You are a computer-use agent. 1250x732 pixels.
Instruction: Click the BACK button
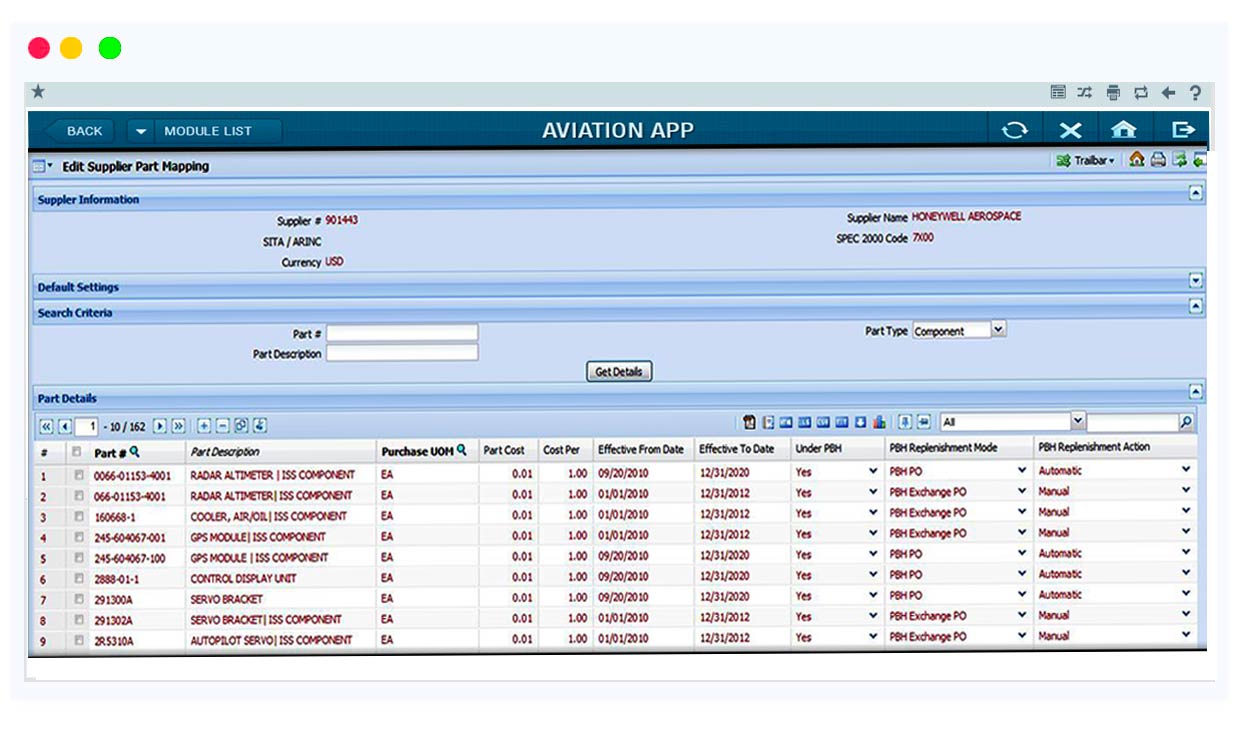click(x=79, y=131)
